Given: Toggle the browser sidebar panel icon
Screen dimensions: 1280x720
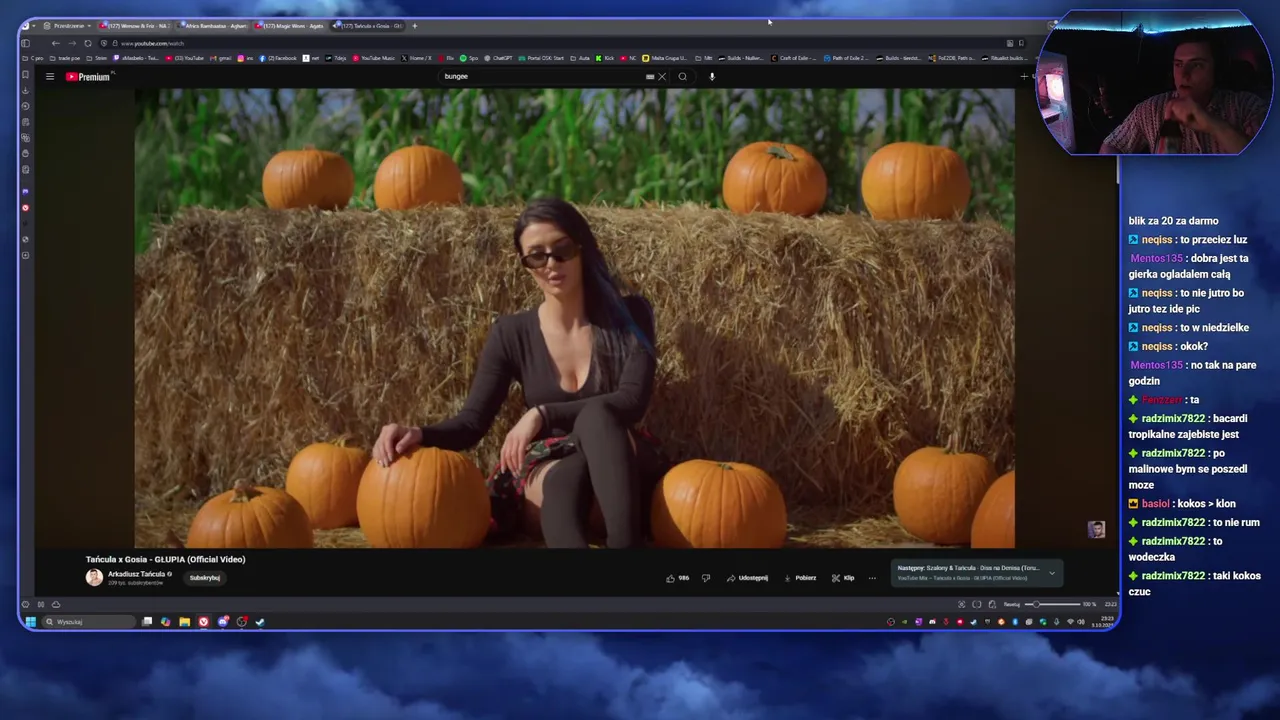Looking at the screenshot, I should click(25, 43).
